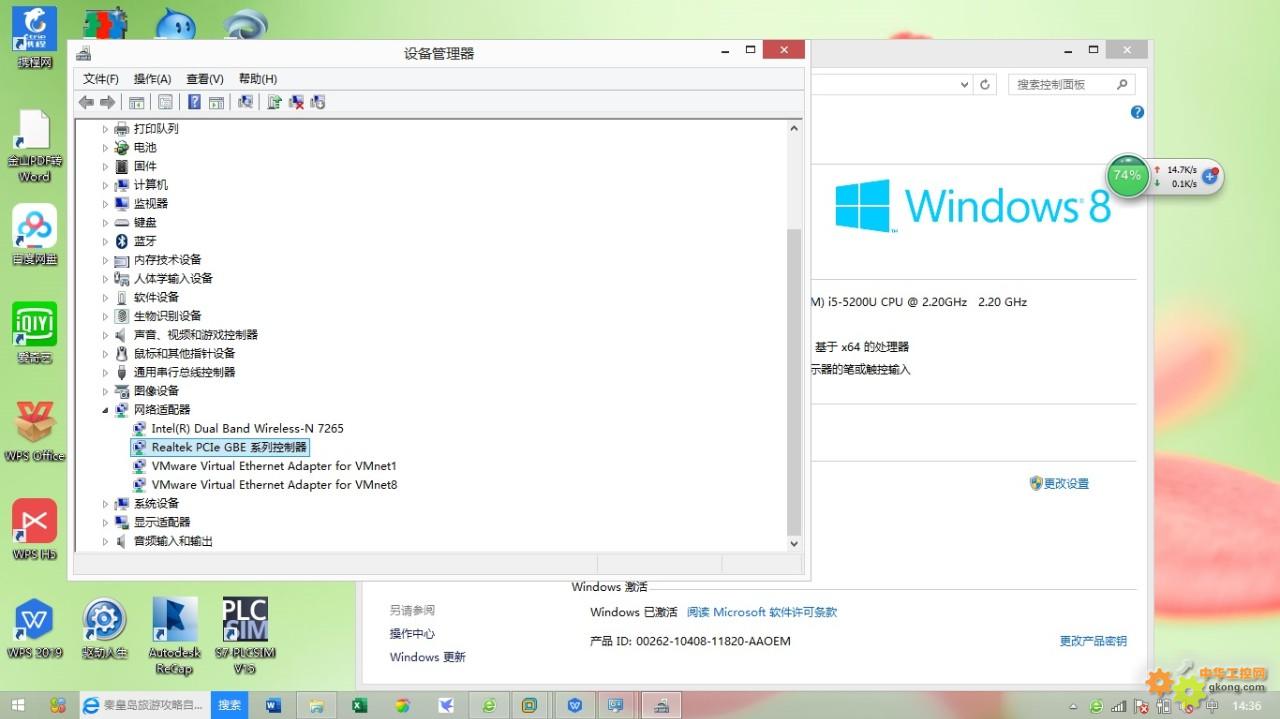This screenshot has width=1280, height=719.
Task: Click the Properties toolbar icon
Action: (x=165, y=102)
